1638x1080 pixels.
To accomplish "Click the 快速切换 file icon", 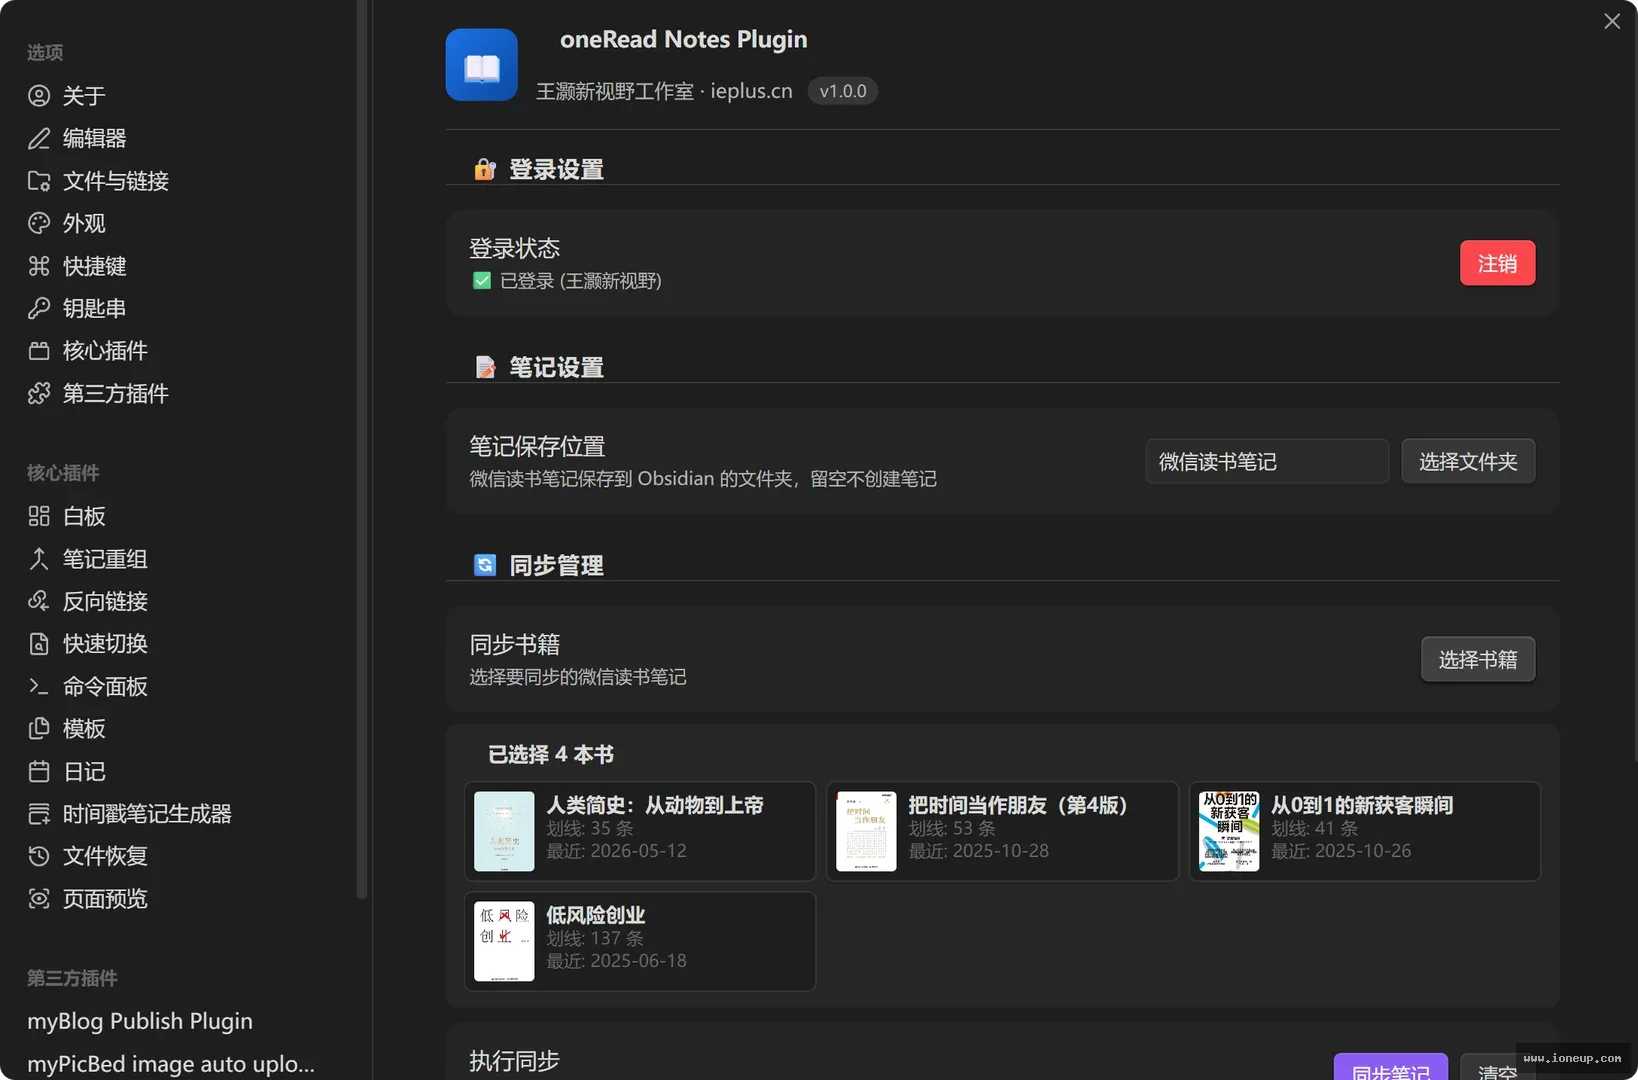I will pos(39,644).
